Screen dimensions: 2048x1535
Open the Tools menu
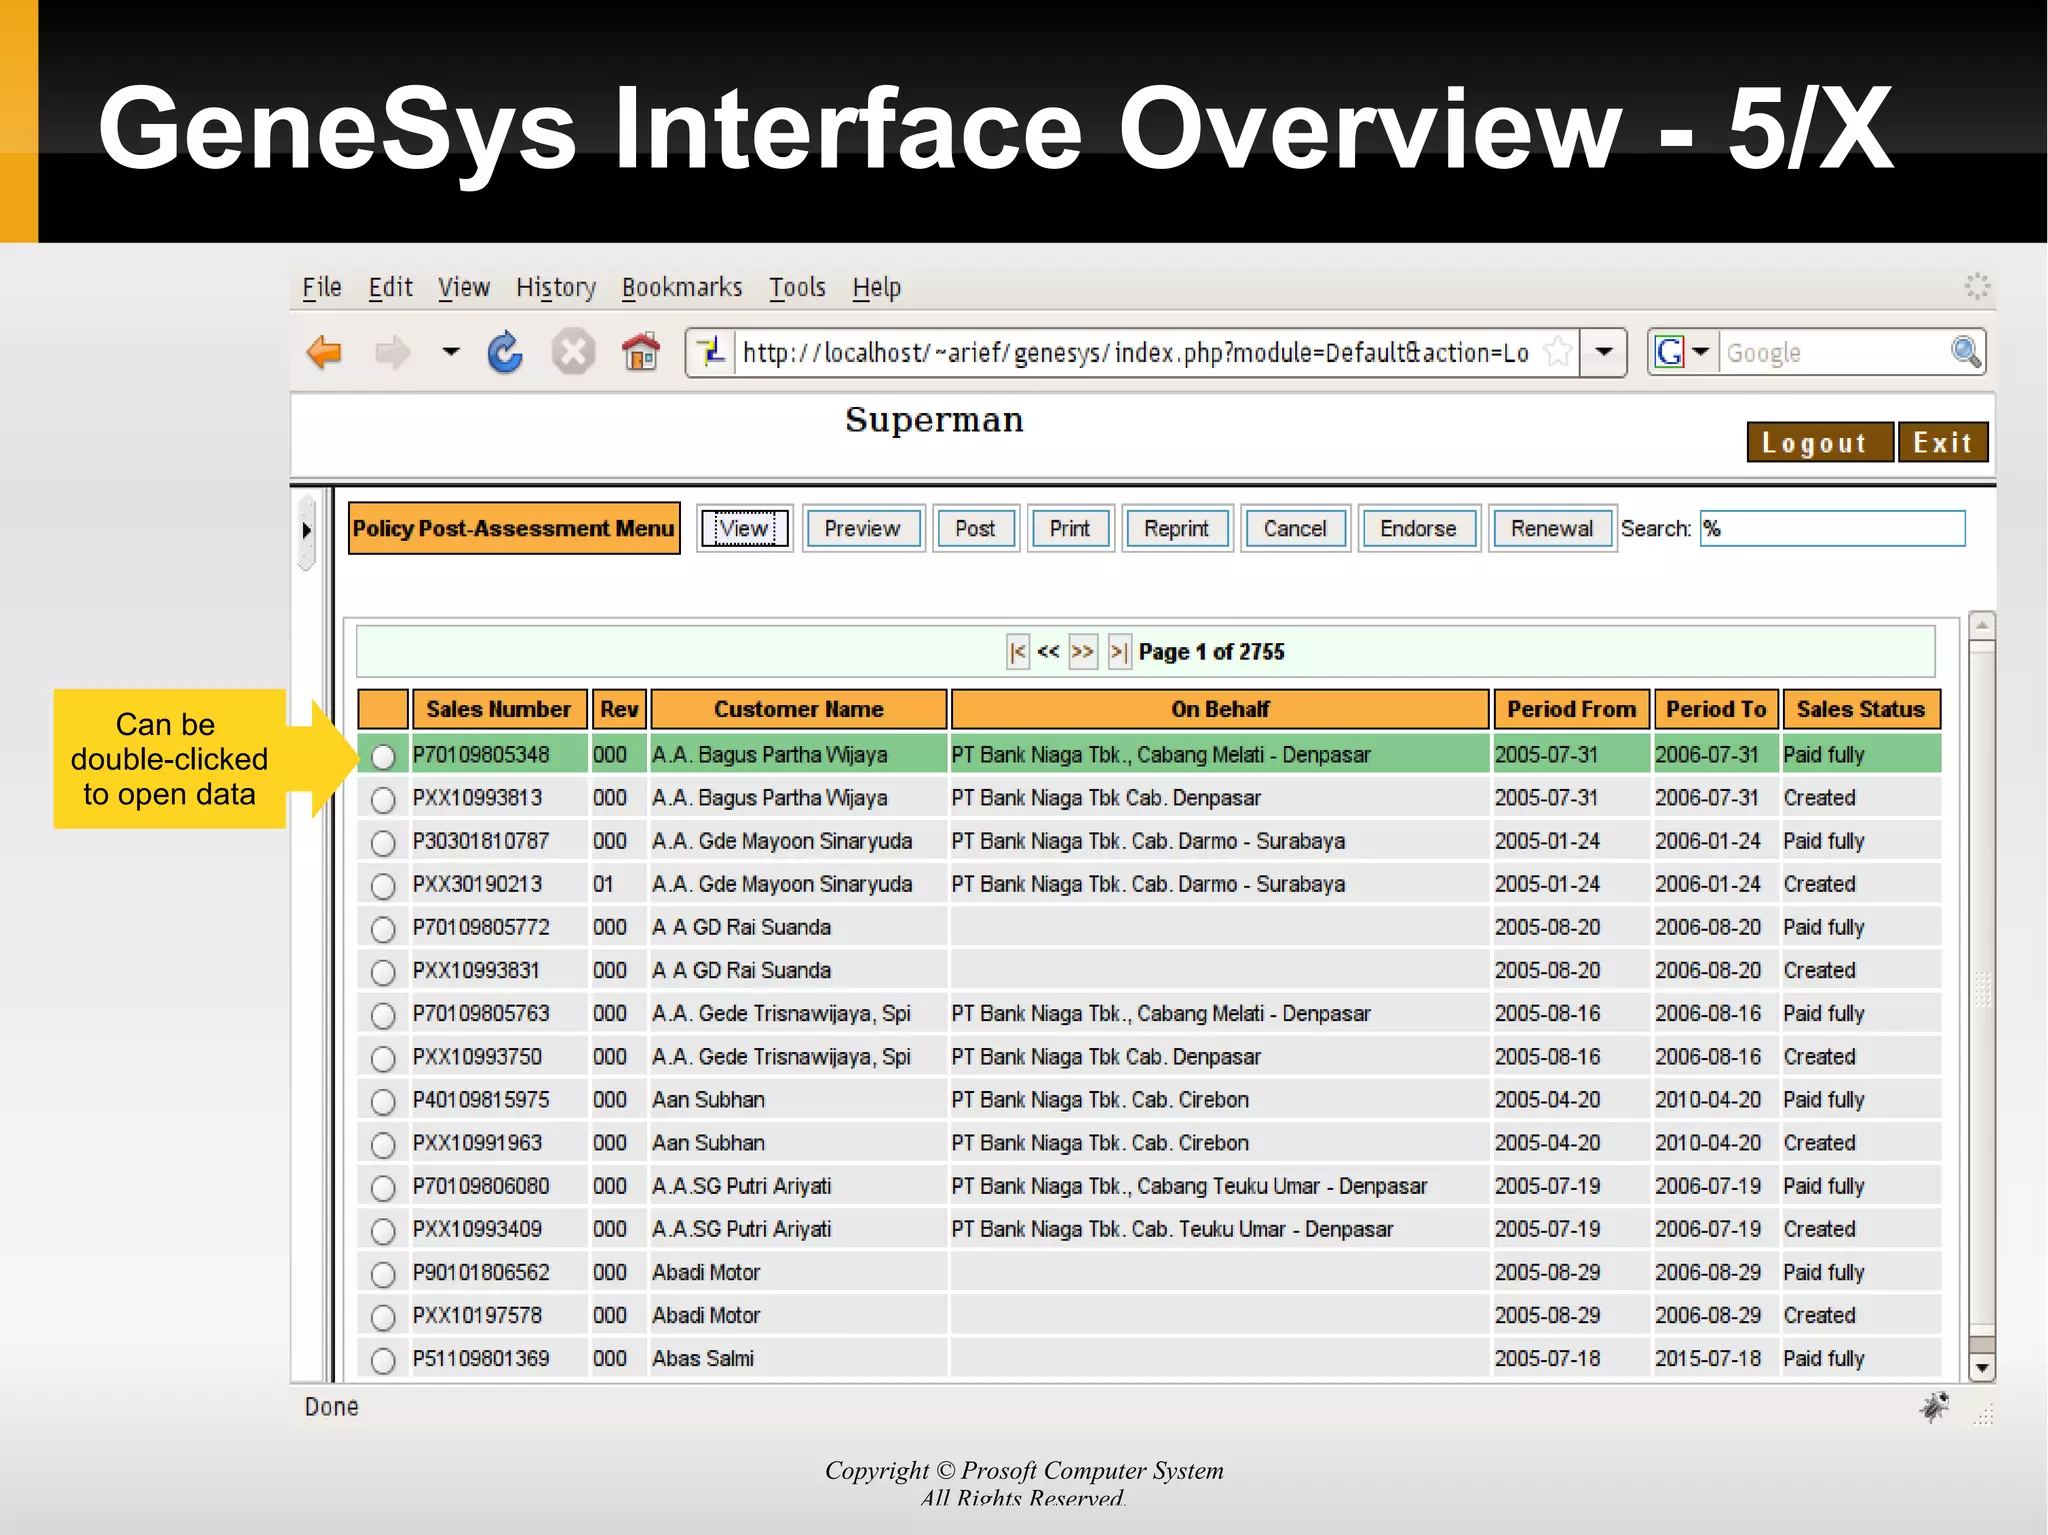(796, 288)
